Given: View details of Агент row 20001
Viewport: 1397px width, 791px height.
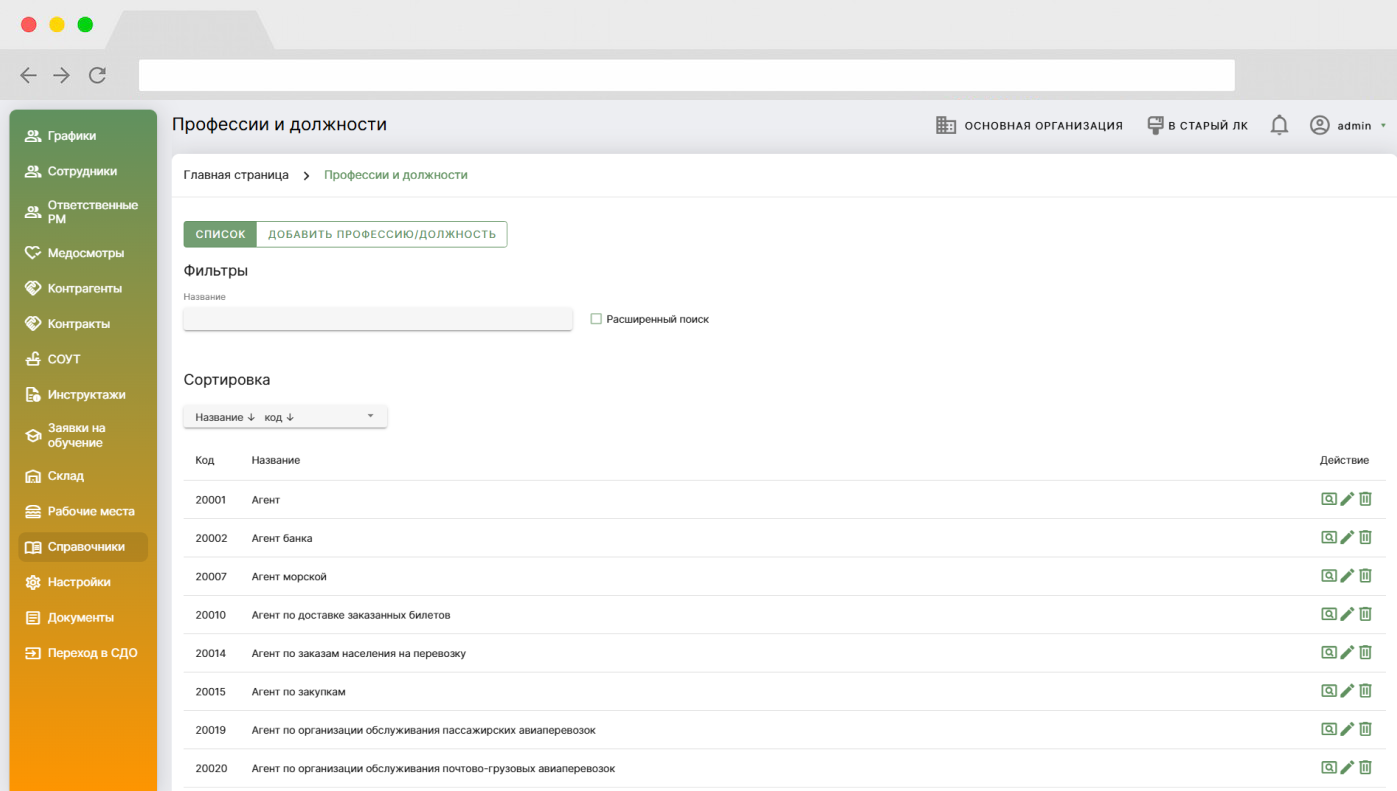Looking at the screenshot, I should 1329,499.
